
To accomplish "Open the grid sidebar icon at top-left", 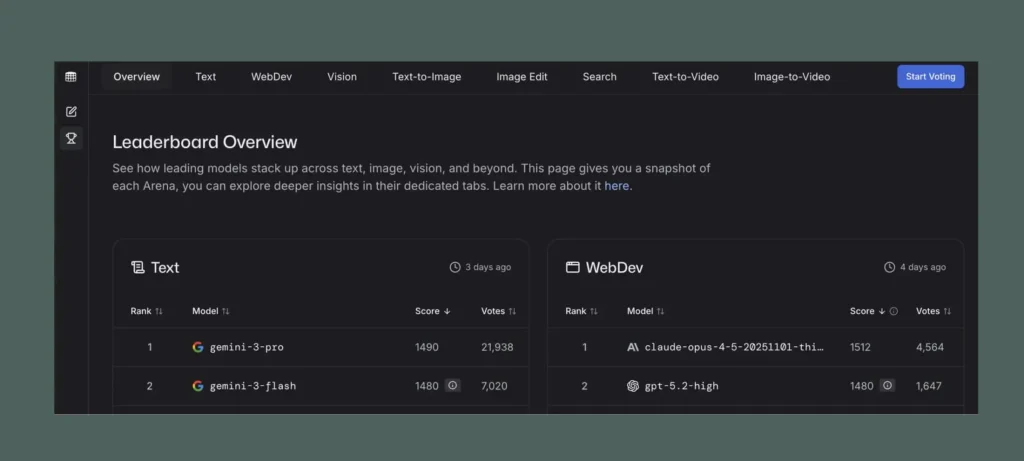I will [71, 77].
